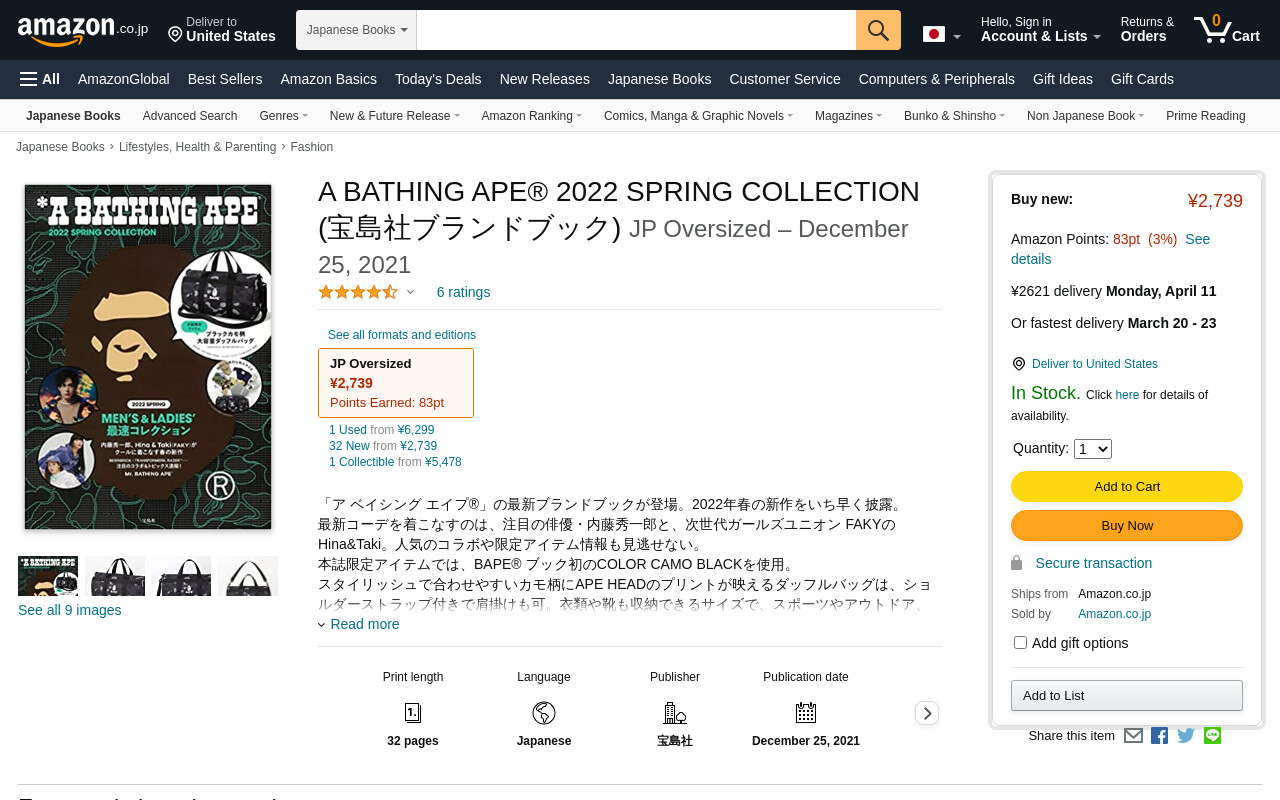
Task: Open Computers & Peripherals
Action: (937, 79)
